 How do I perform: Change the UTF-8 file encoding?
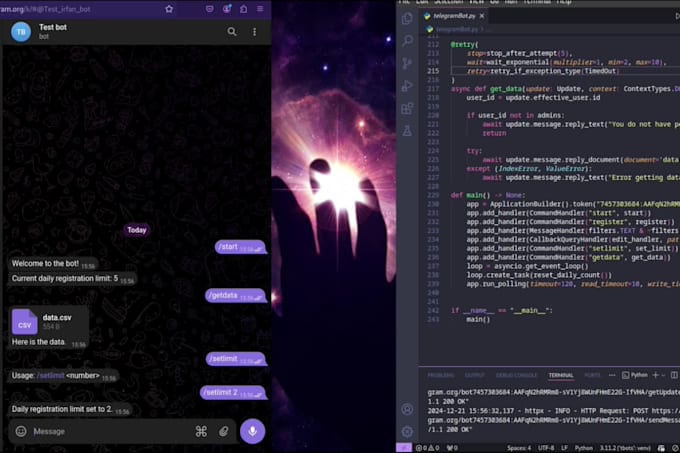point(546,448)
